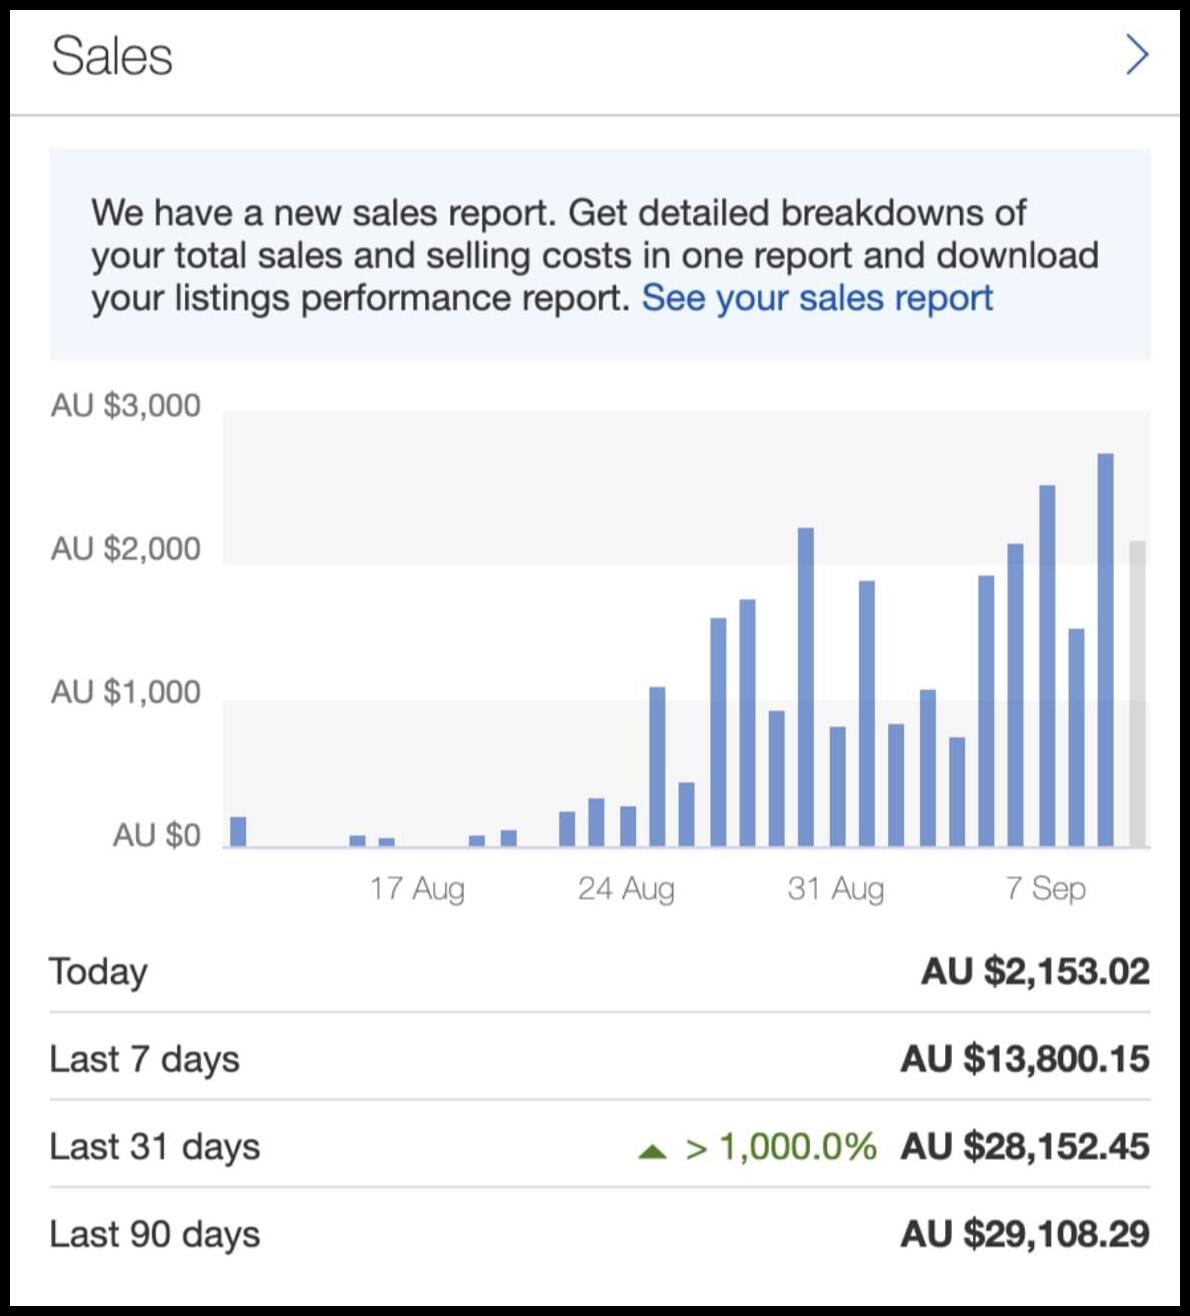This screenshot has height=1316, width=1190.
Task: Click the 7 Sep date axis label
Action: (1046, 888)
